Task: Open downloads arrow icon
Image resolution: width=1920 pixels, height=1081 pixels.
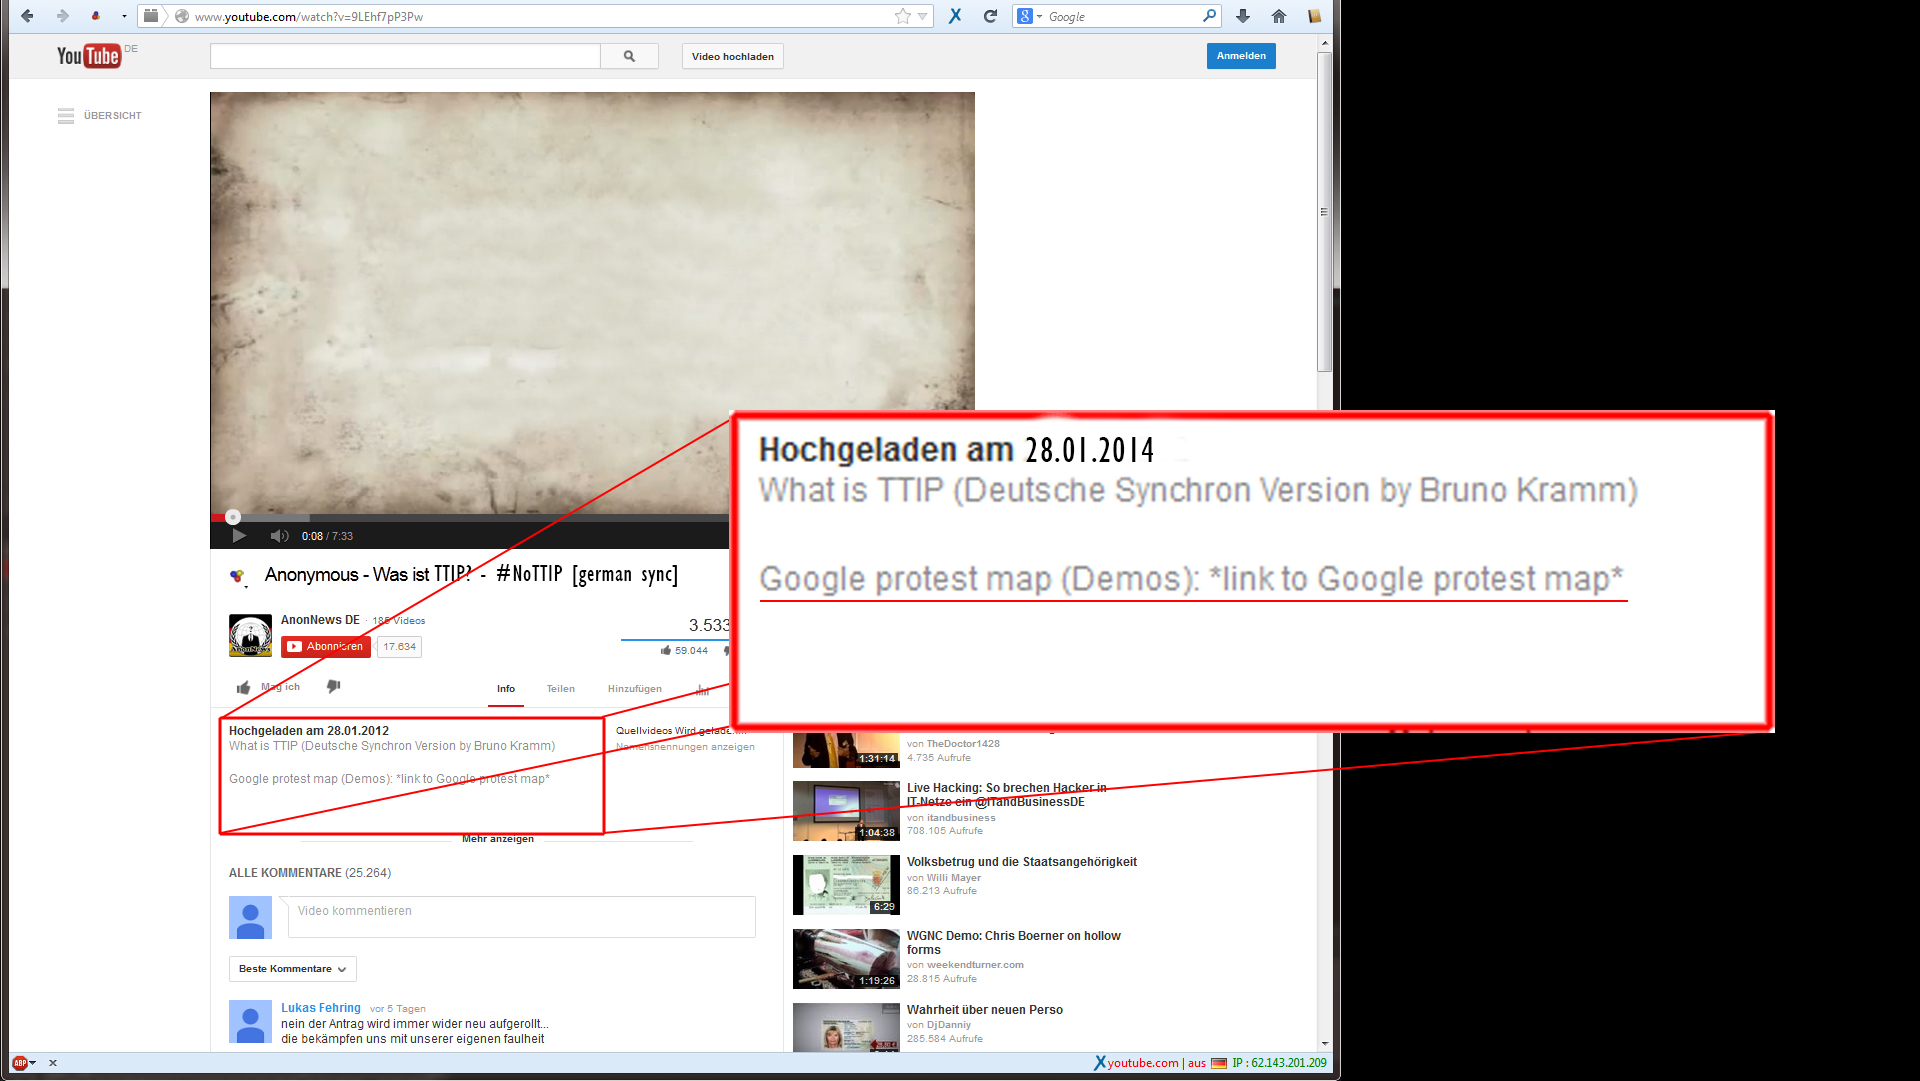Action: (1242, 16)
